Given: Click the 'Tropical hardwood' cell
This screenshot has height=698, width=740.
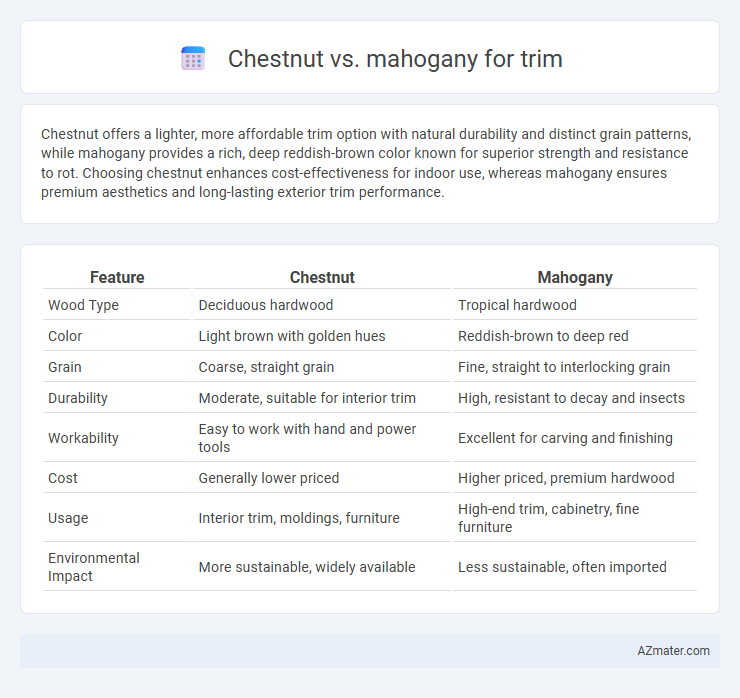Looking at the screenshot, I should coord(517,305).
